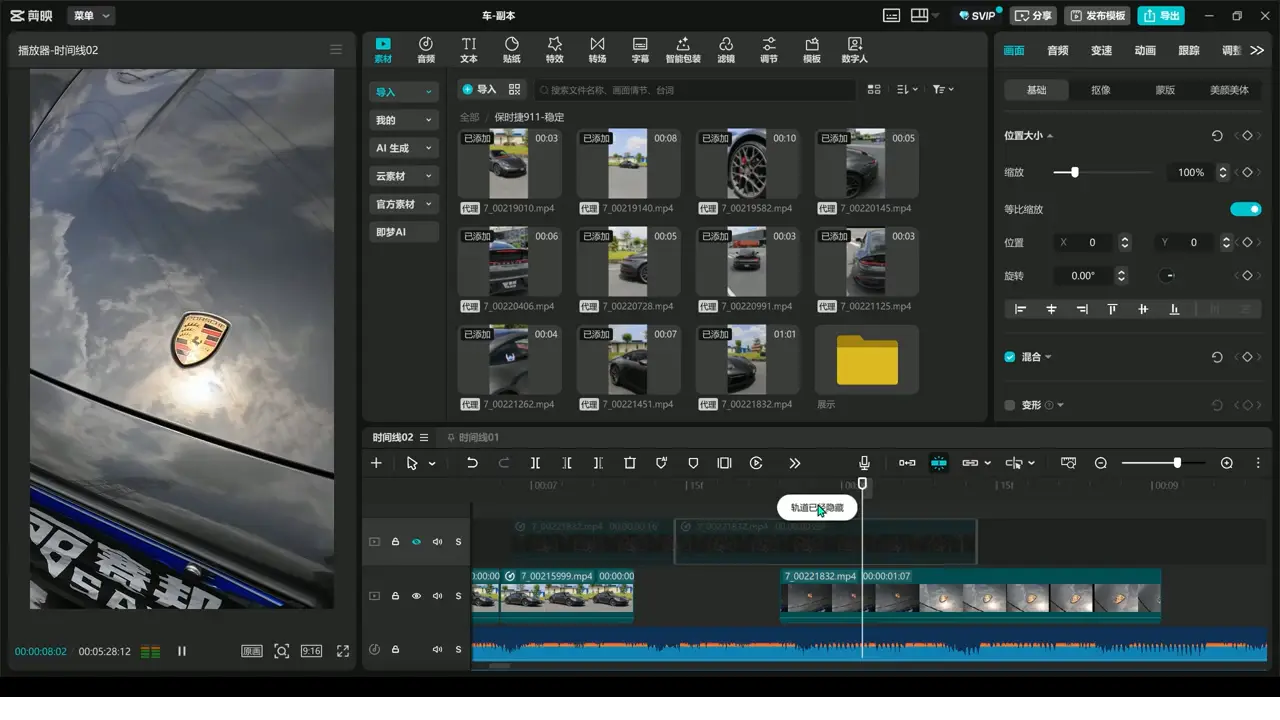Open the 模板 templates icon

[812, 50]
